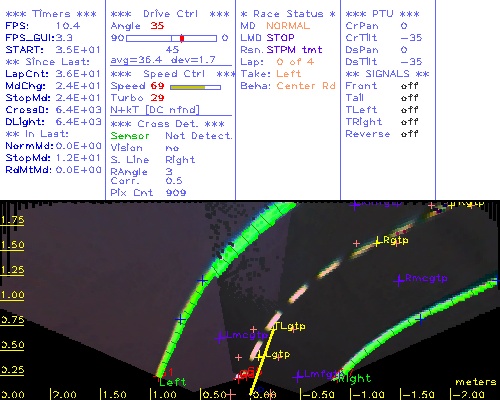This screenshot has width=500, height=400.
Task: Click the TLgtp yellow marker
Action: (273, 328)
